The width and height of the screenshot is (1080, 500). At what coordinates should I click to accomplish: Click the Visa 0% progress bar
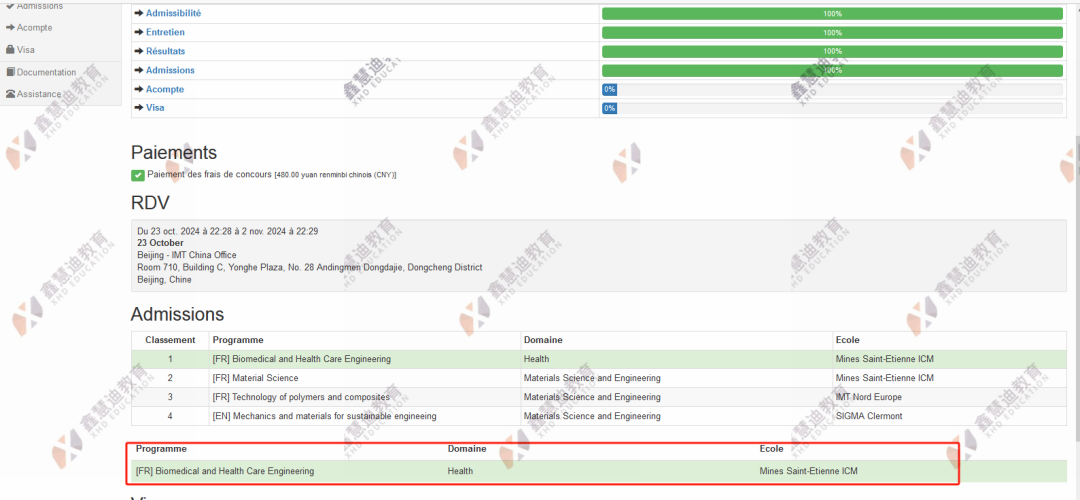click(x=832, y=108)
